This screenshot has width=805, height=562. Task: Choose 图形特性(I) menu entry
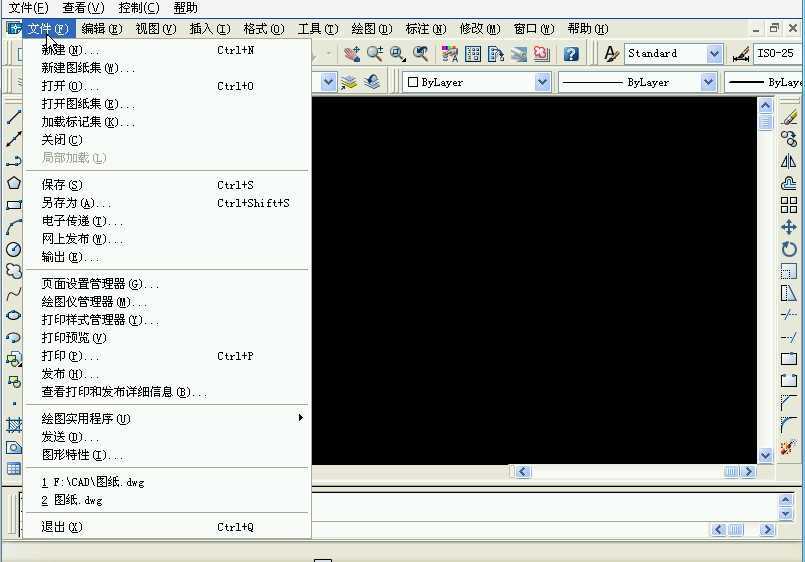point(167,455)
